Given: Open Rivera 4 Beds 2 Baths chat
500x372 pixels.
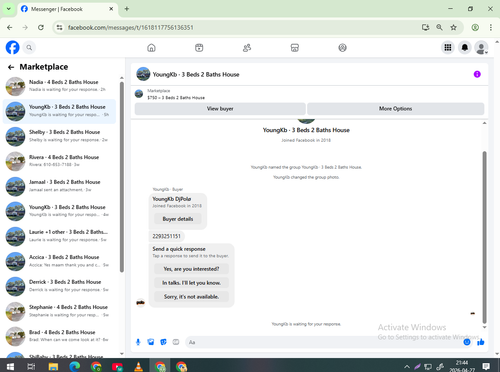Looking at the screenshot, I should pyautogui.click(x=59, y=161).
